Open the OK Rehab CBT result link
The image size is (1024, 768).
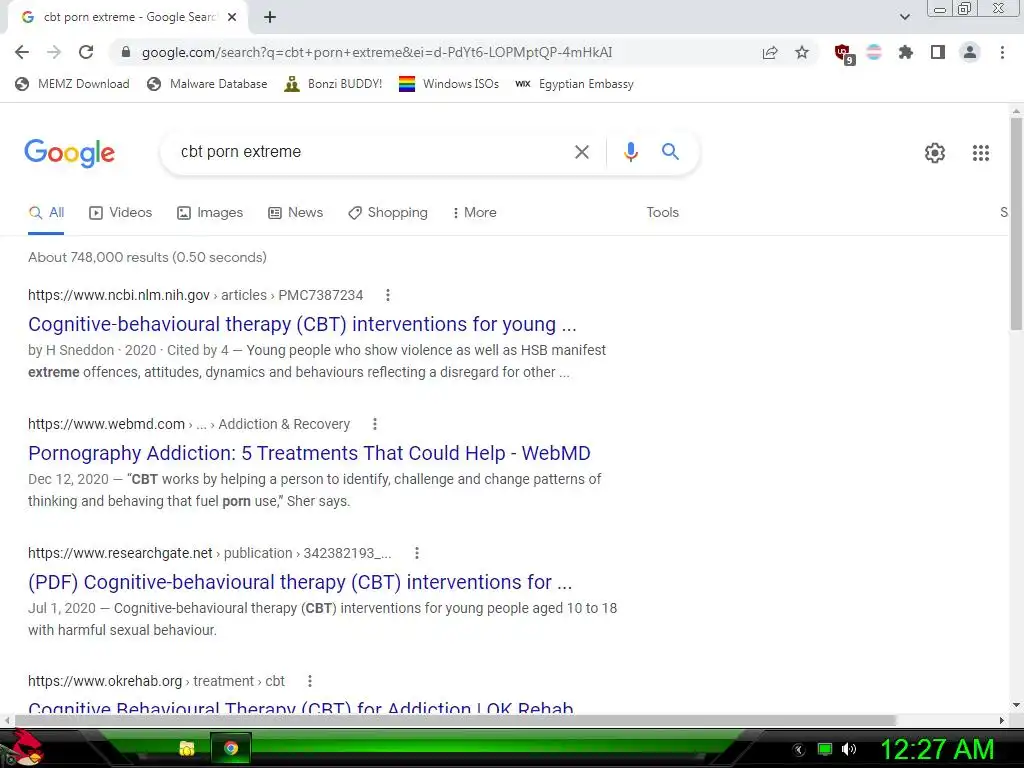[x=300, y=708]
